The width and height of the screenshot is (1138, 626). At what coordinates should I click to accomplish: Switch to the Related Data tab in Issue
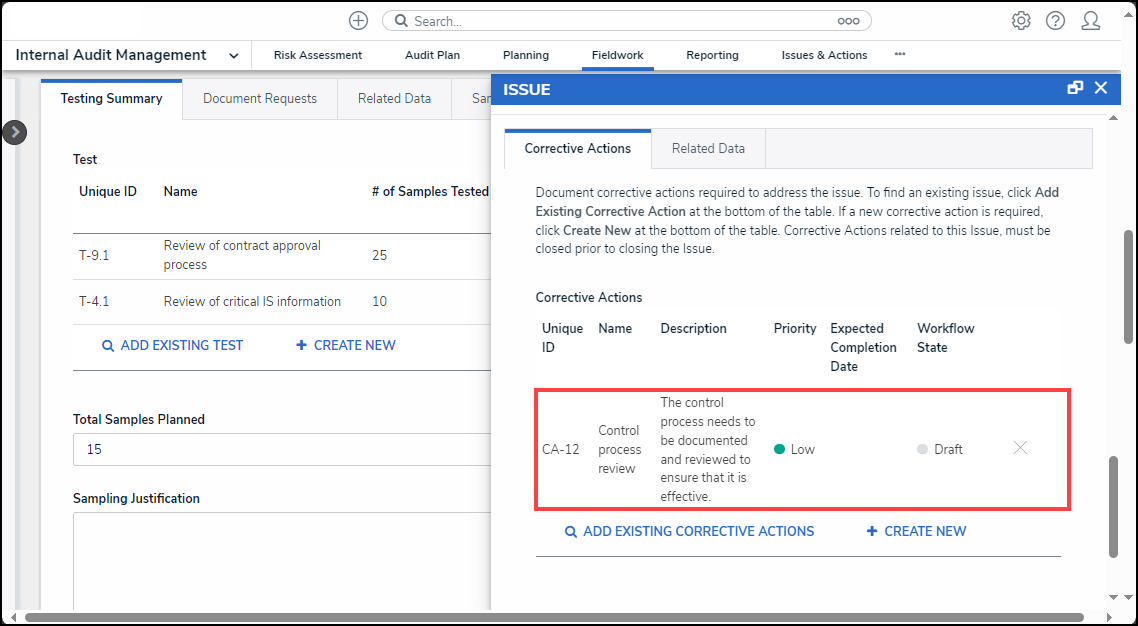pyautogui.click(x=708, y=148)
